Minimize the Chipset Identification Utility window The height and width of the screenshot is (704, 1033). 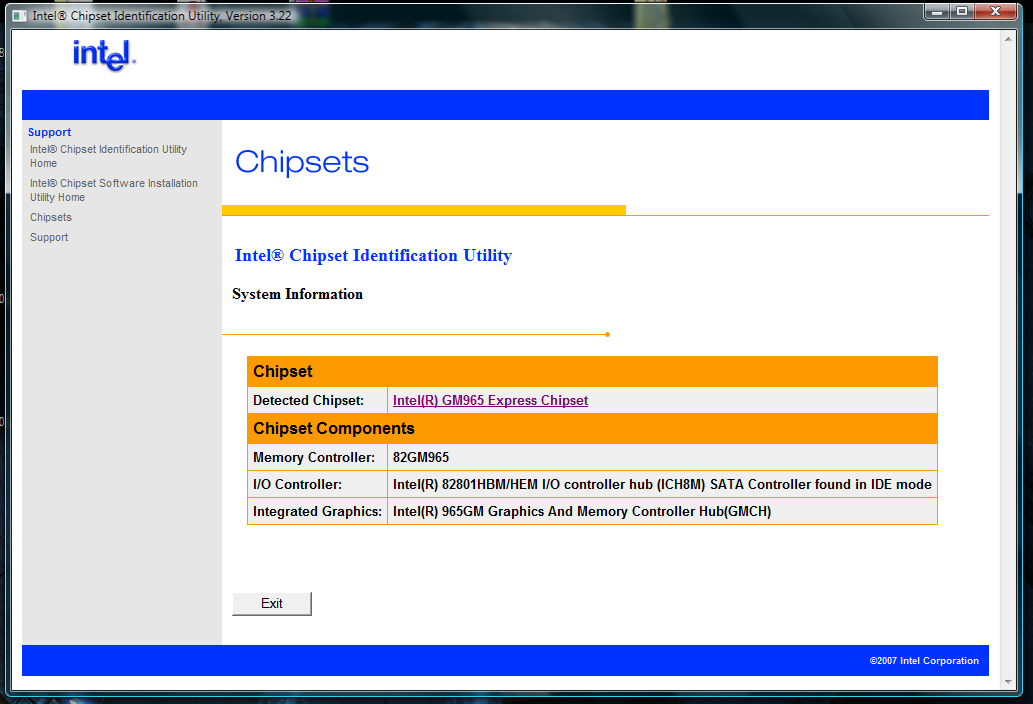936,11
